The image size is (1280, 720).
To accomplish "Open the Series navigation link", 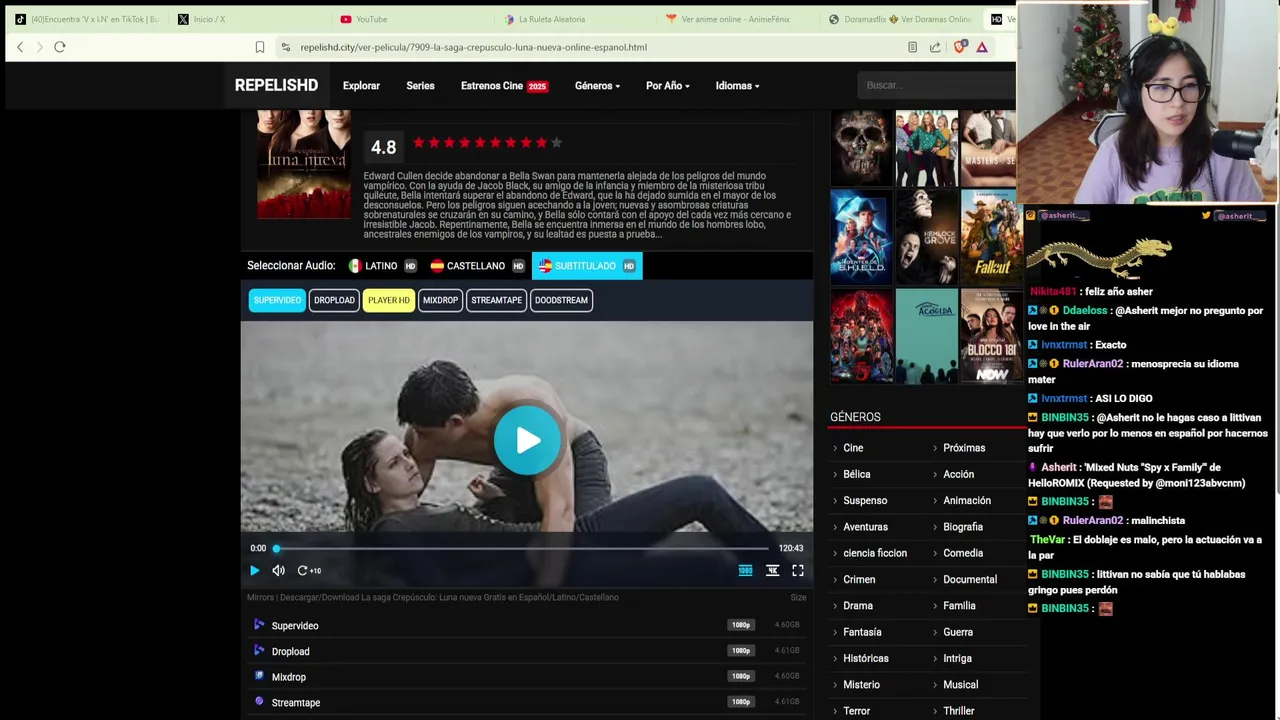I will [420, 86].
